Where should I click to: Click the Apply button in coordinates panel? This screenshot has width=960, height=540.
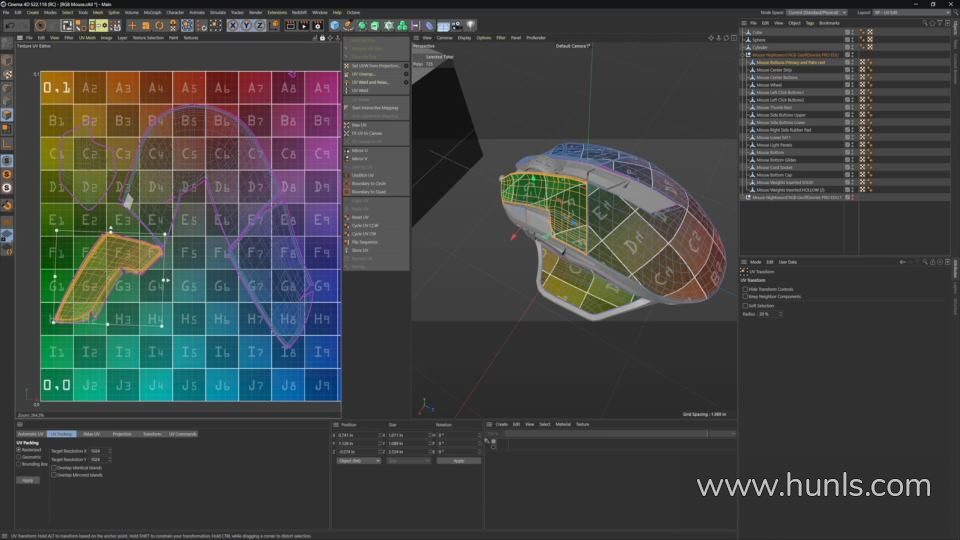458,460
